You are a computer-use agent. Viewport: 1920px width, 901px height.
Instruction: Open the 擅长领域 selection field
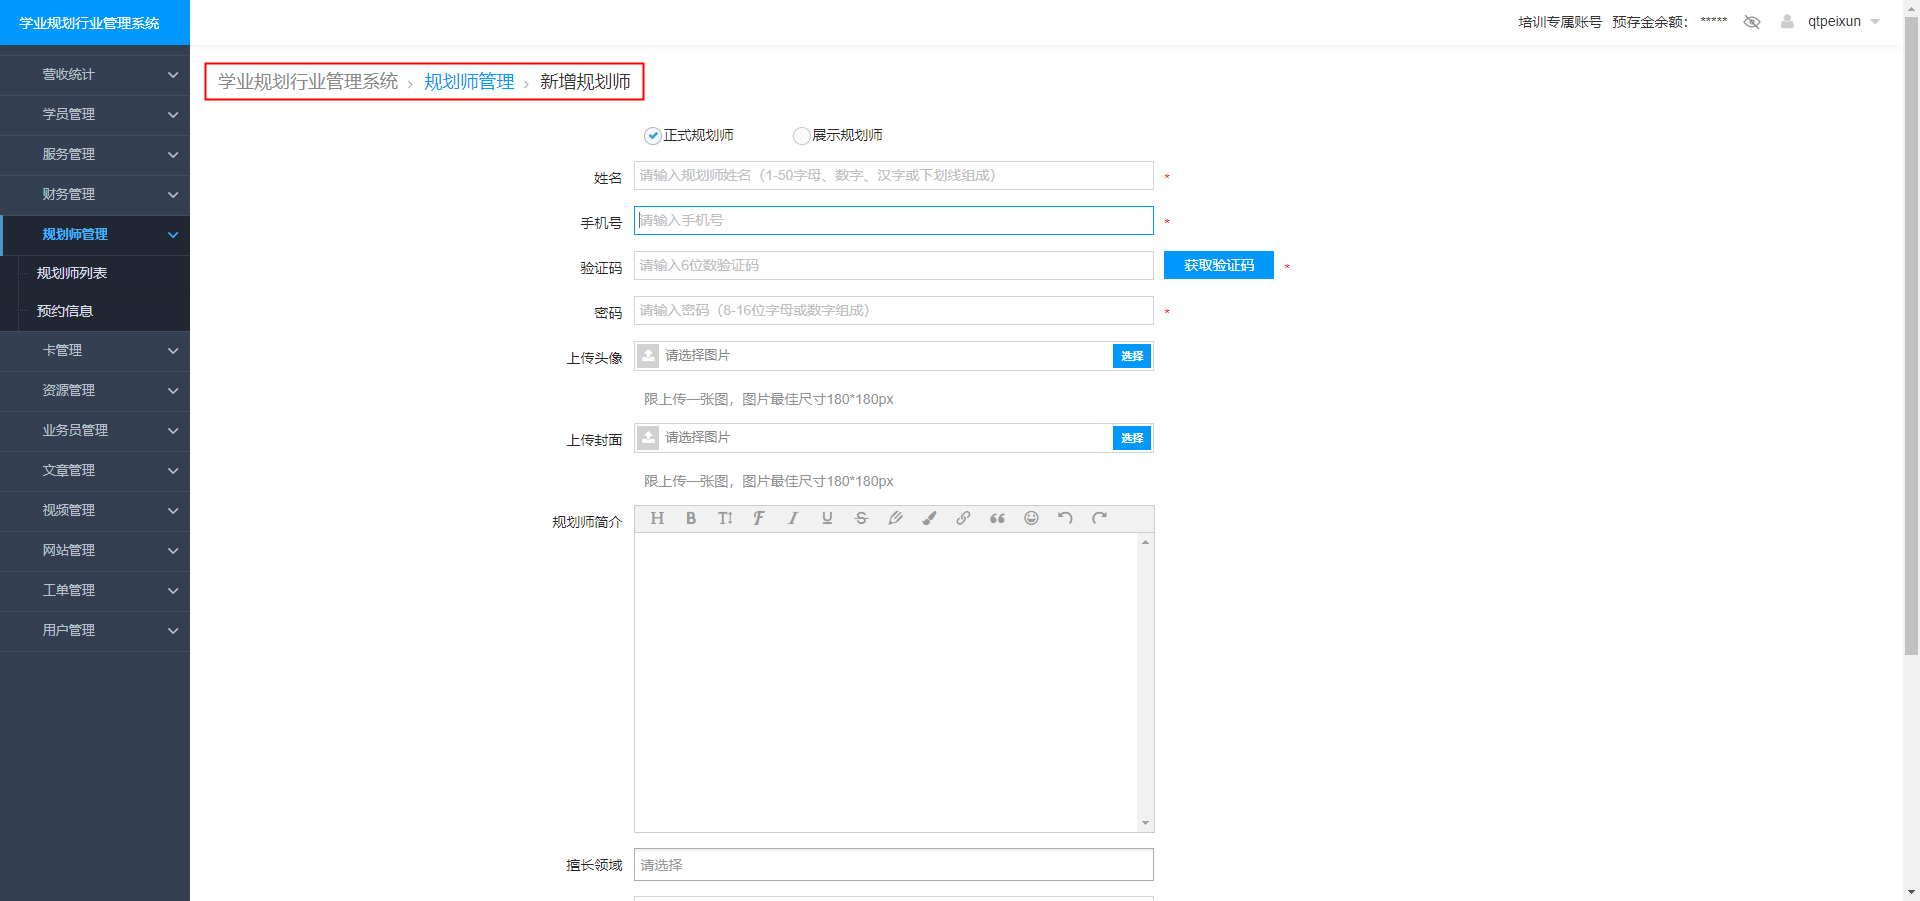click(893, 864)
